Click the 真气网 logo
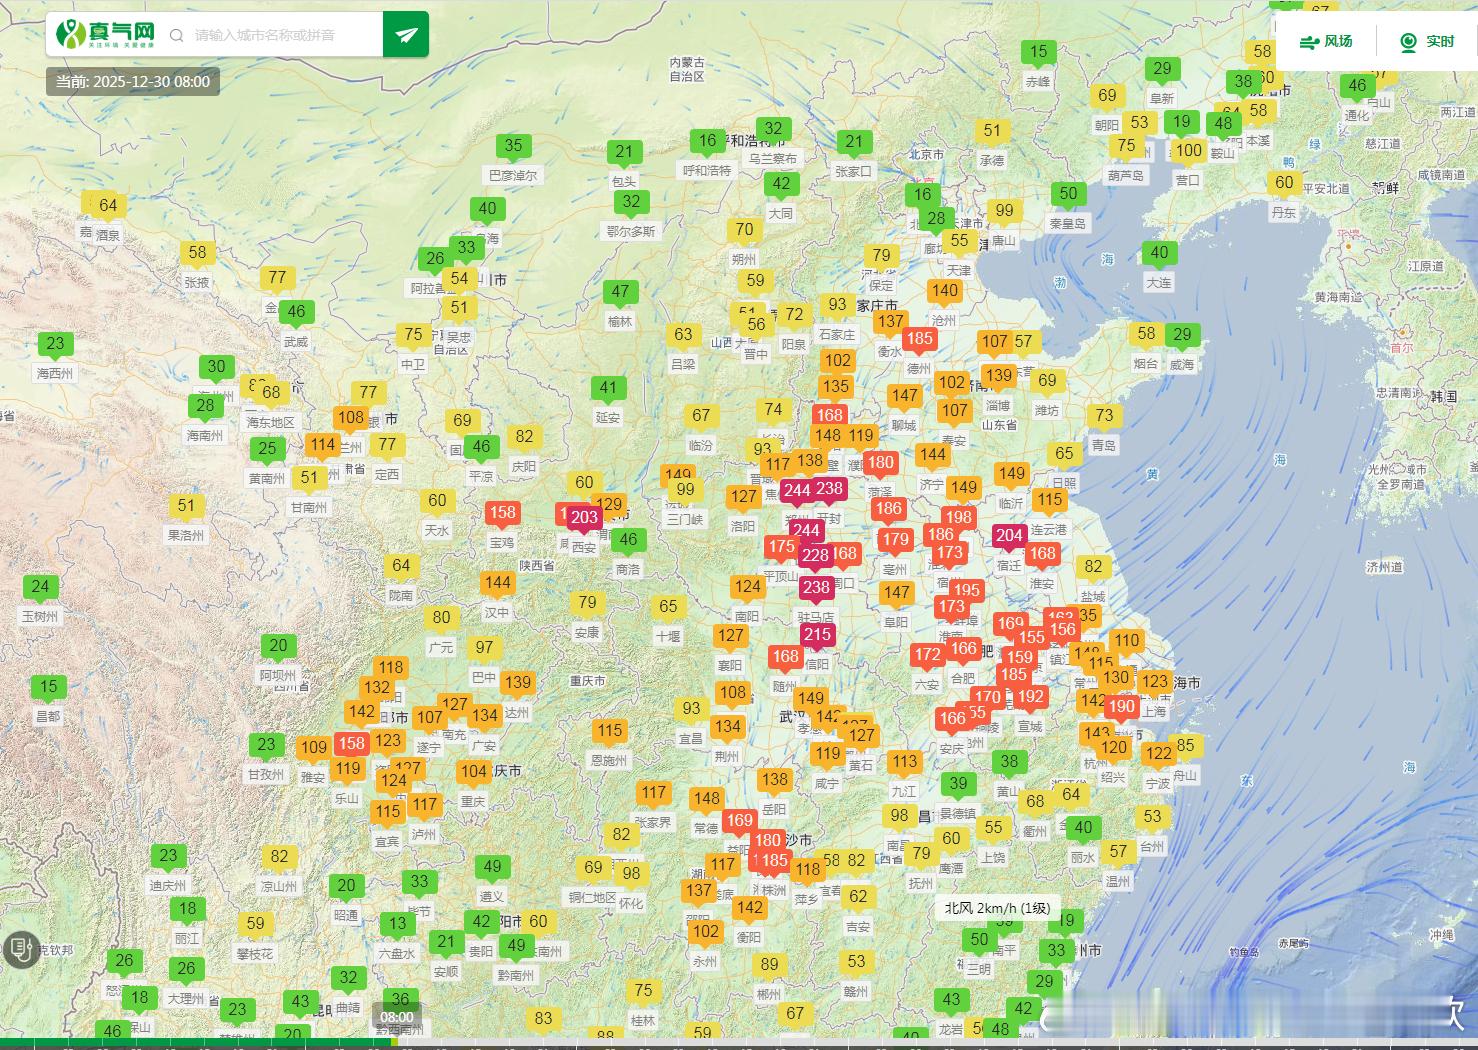Viewport: 1478px width, 1050px height. pyautogui.click(x=105, y=33)
